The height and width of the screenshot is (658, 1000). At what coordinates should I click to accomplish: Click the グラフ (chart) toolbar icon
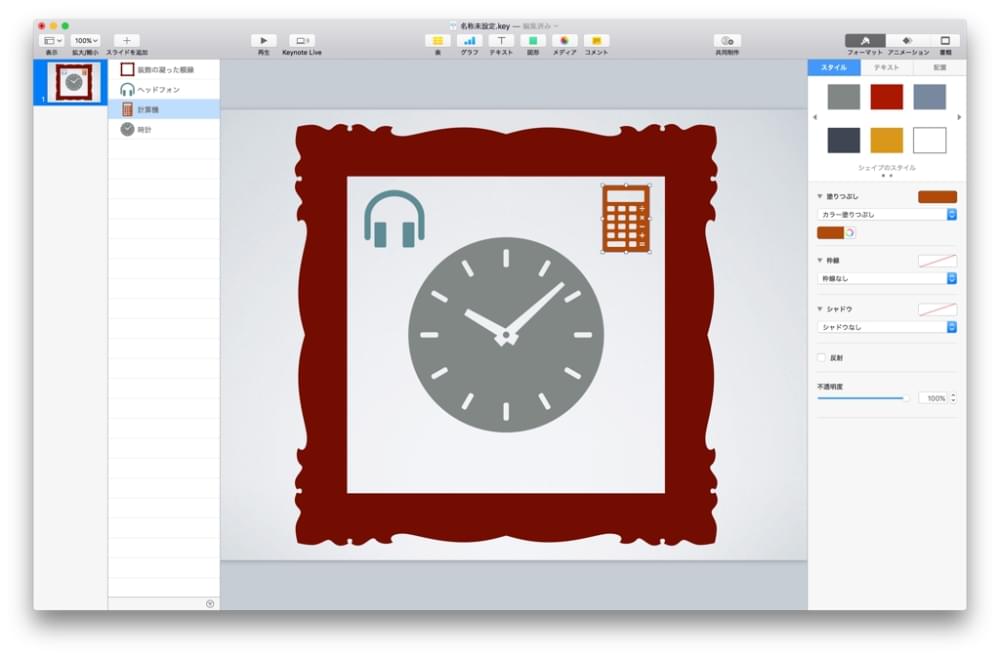point(469,41)
